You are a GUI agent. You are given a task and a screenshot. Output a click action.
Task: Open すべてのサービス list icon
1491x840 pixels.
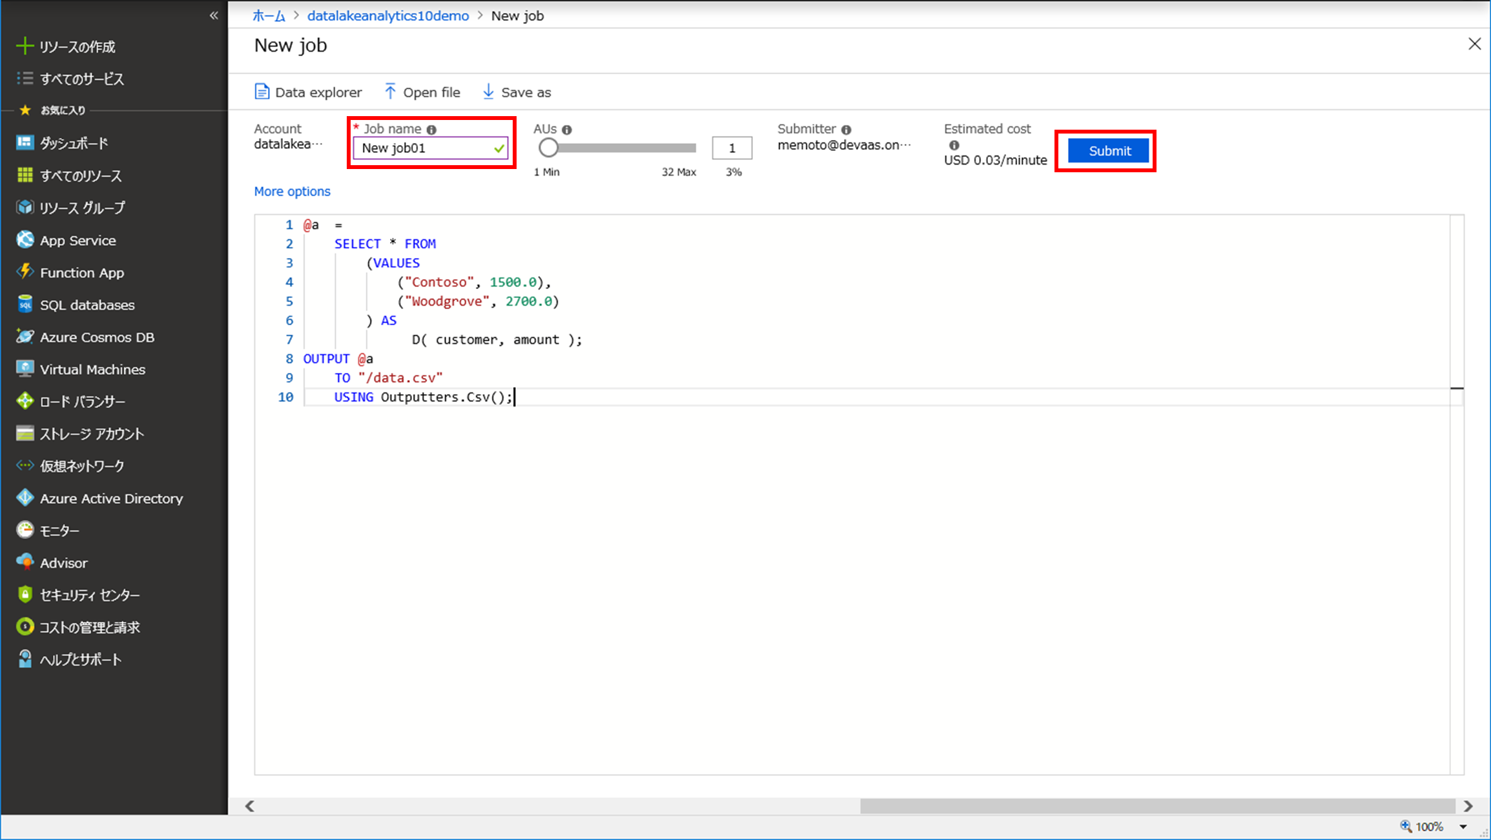[25, 78]
